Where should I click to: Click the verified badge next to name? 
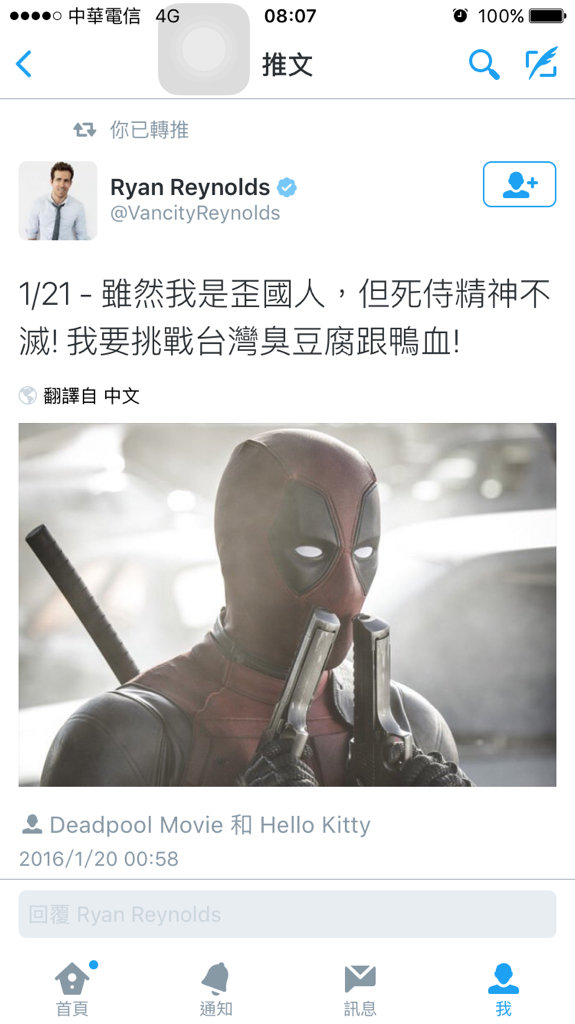[287, 187]
